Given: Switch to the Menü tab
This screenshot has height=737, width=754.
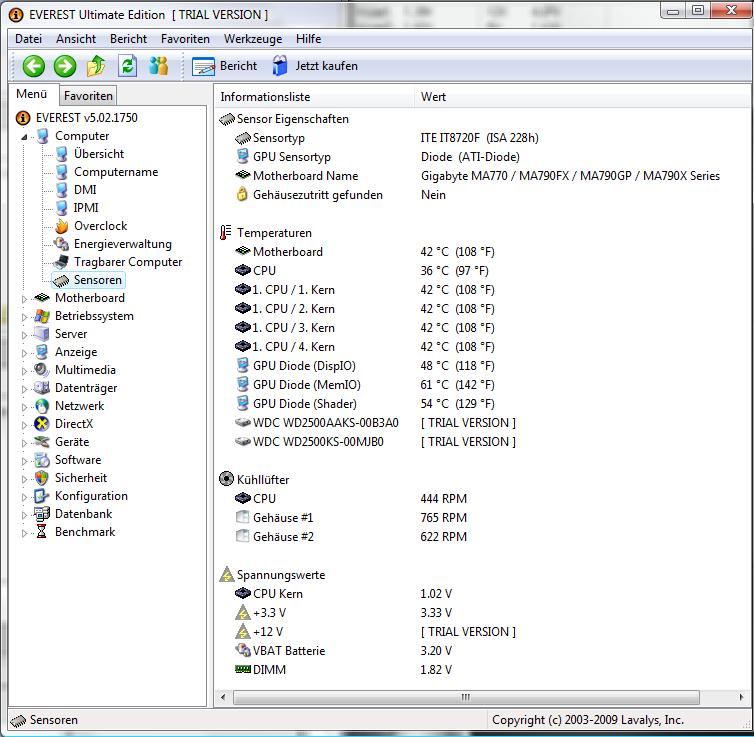Looking at the screenshot, I should point(32,94).
